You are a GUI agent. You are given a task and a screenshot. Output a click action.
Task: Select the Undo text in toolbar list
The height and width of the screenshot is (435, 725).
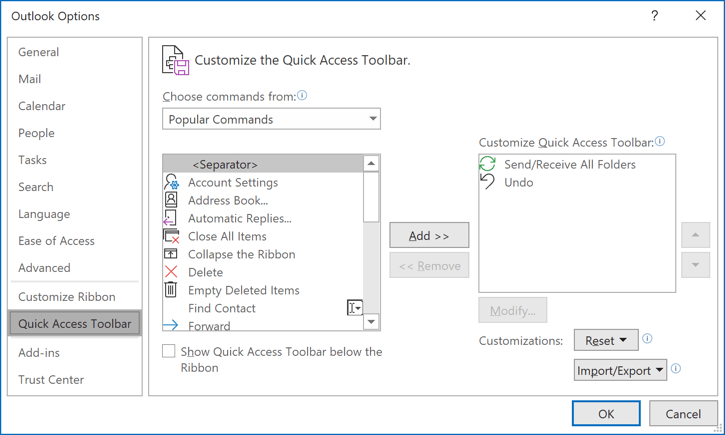[x=519, y=182]
